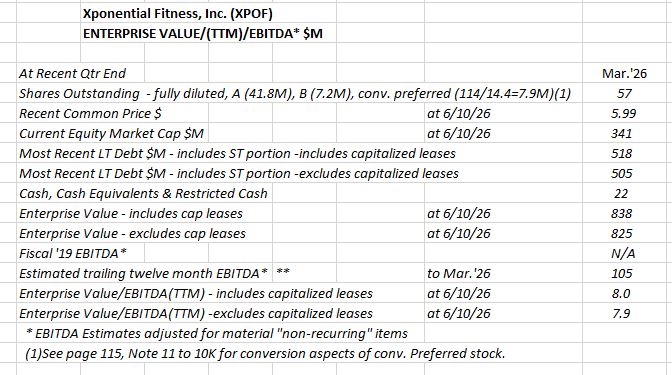The height and width of the screenshot is (375, 672).
Task: Click the ENTERPRISE VALUE/(TTM)/EBITDA* $M heading cell
Action: tap(203, 33)
